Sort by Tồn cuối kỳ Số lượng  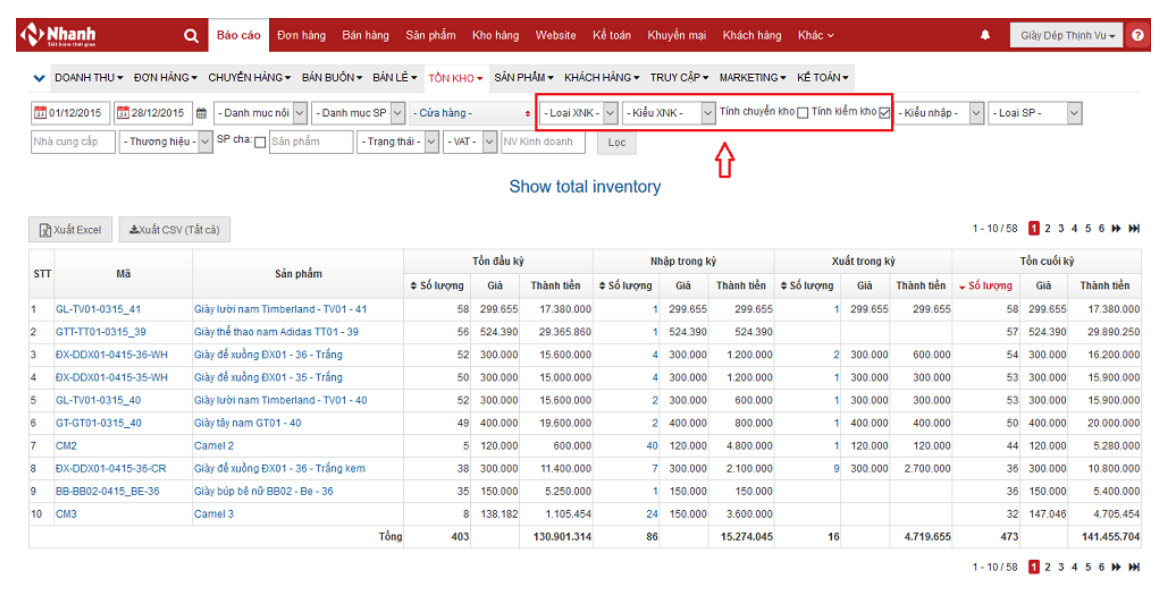click(986, 285)
